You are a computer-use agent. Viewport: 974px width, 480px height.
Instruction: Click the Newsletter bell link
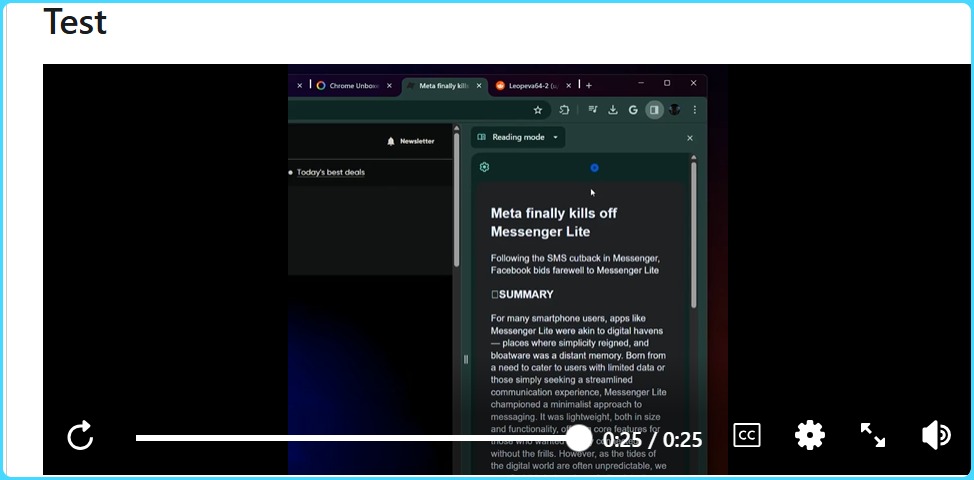pyautogui.click(x=411, y=141)
